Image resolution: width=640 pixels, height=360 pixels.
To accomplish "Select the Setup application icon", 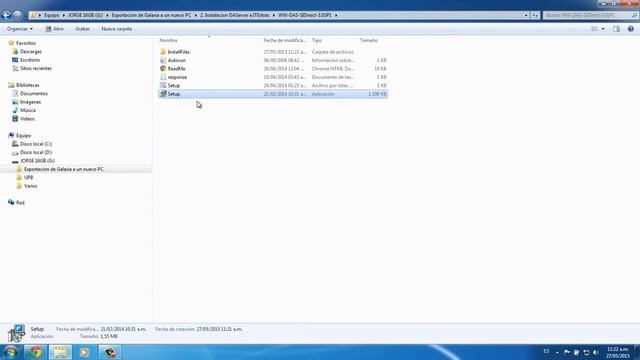I will 163,94.
